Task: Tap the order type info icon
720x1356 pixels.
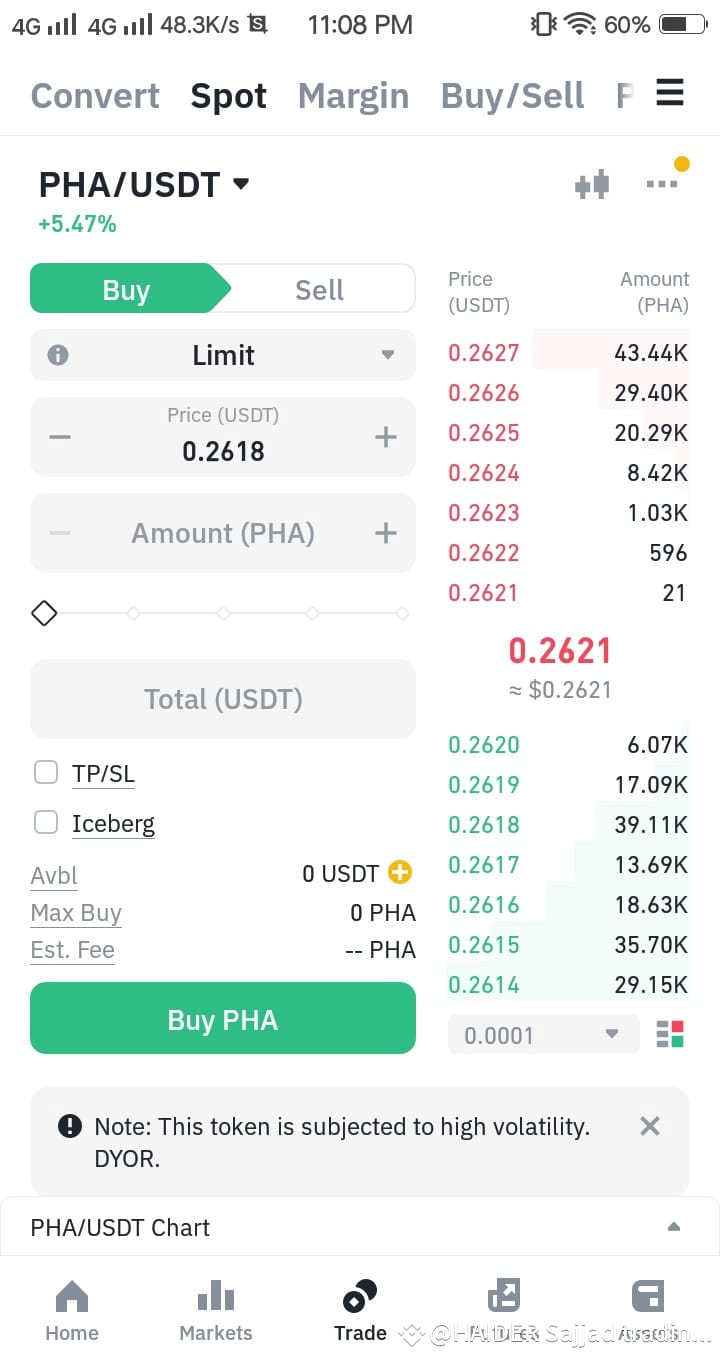Action: [58, 355]
